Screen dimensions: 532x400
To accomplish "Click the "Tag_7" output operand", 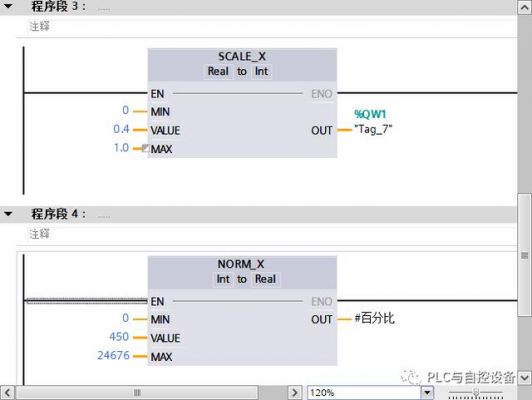I will (373, 129).
